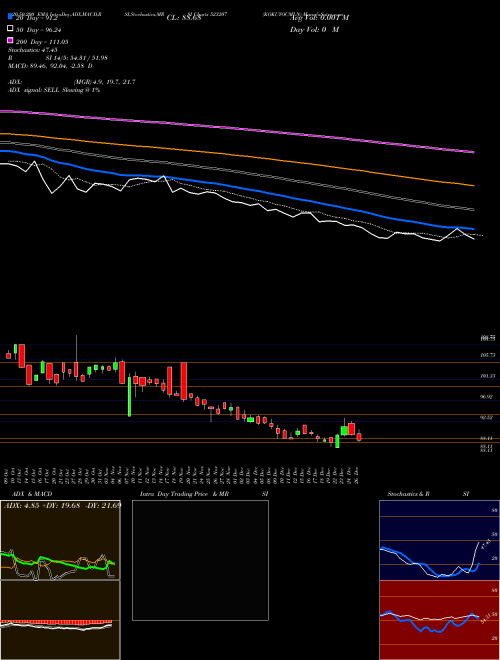Screen dimensions: 500x660
Task: Click the red RSI chart panel
Action: pyautogui.click(x=439, y=620)
